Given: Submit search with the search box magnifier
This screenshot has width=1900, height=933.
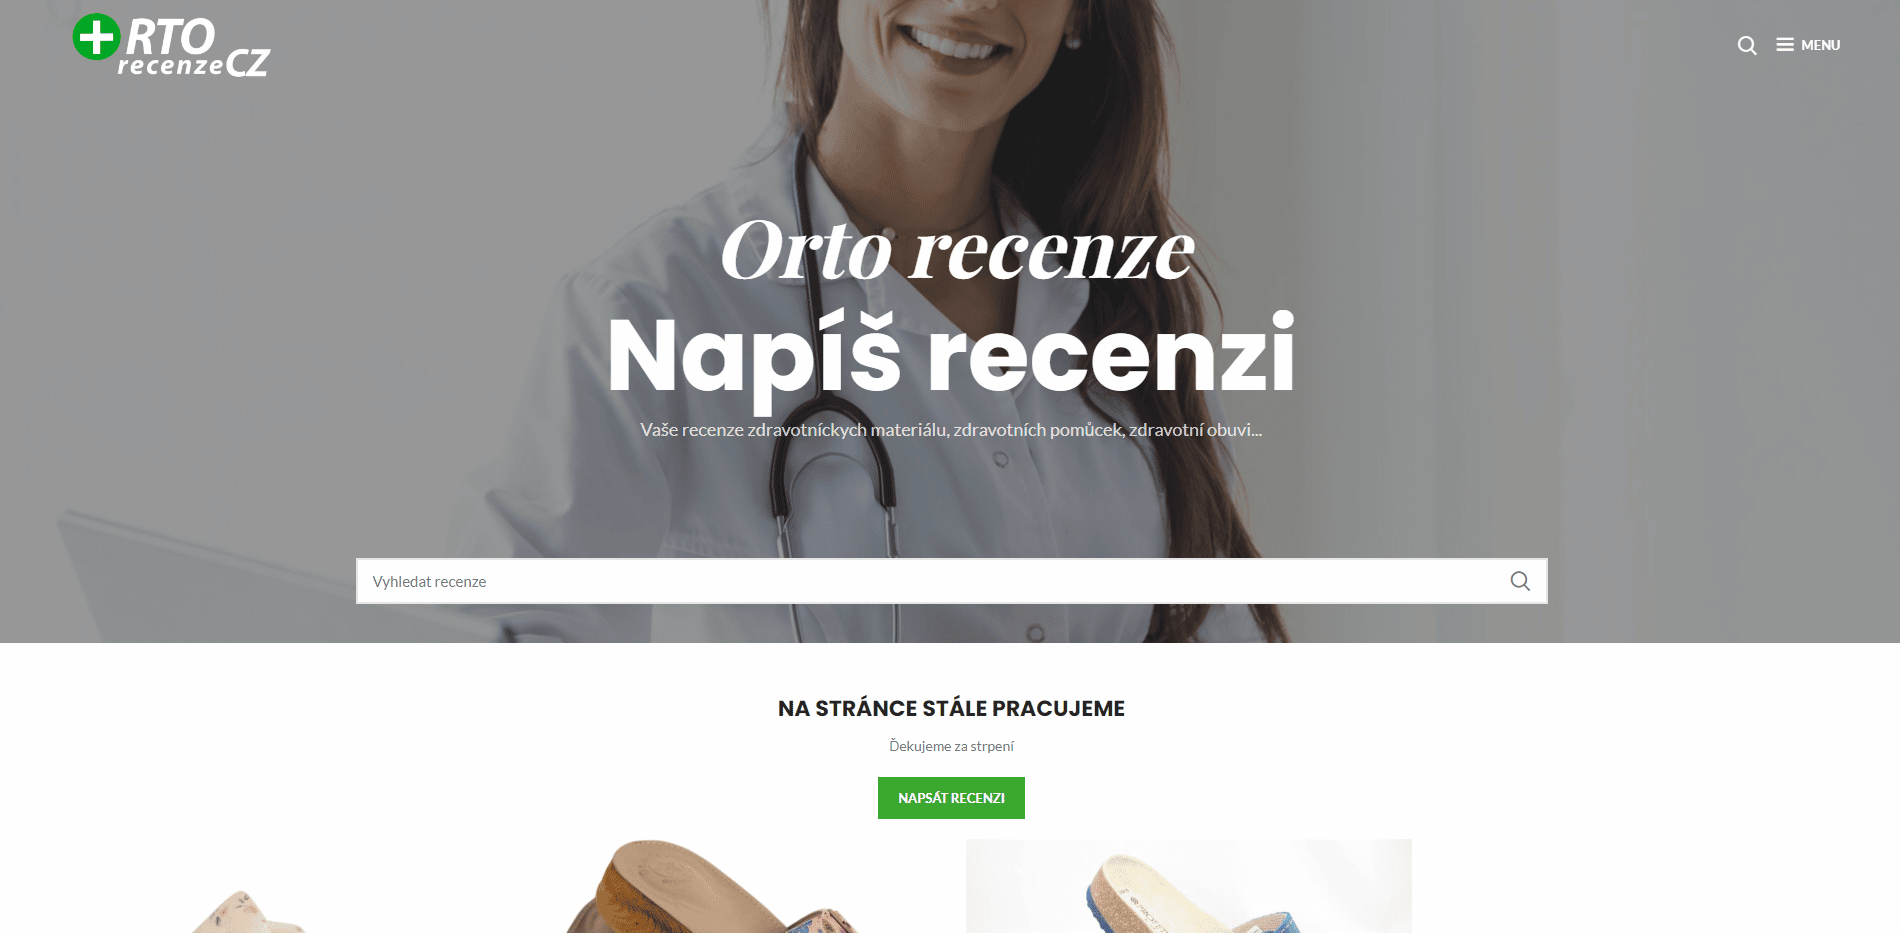Looking at the screenshot, I should 1520,581.
